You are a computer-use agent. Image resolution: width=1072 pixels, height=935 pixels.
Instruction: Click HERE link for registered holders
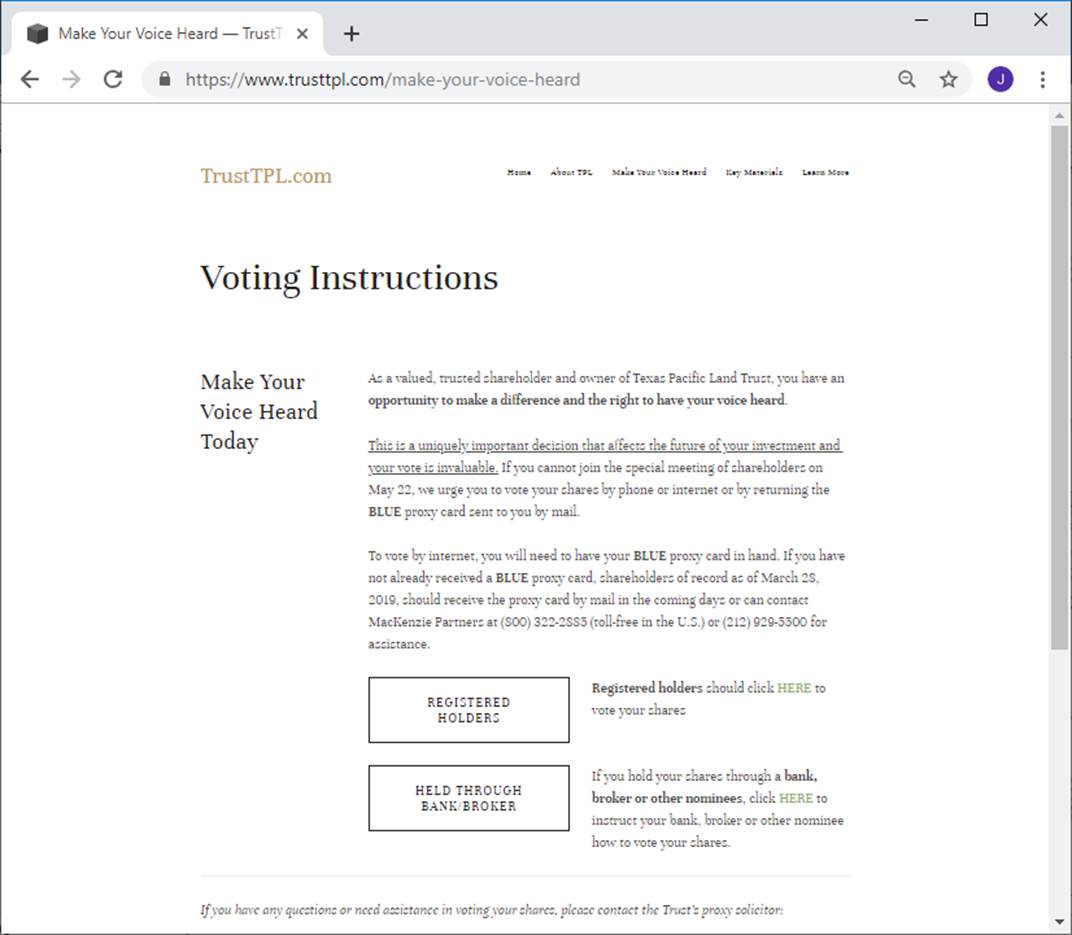(794, 688)
